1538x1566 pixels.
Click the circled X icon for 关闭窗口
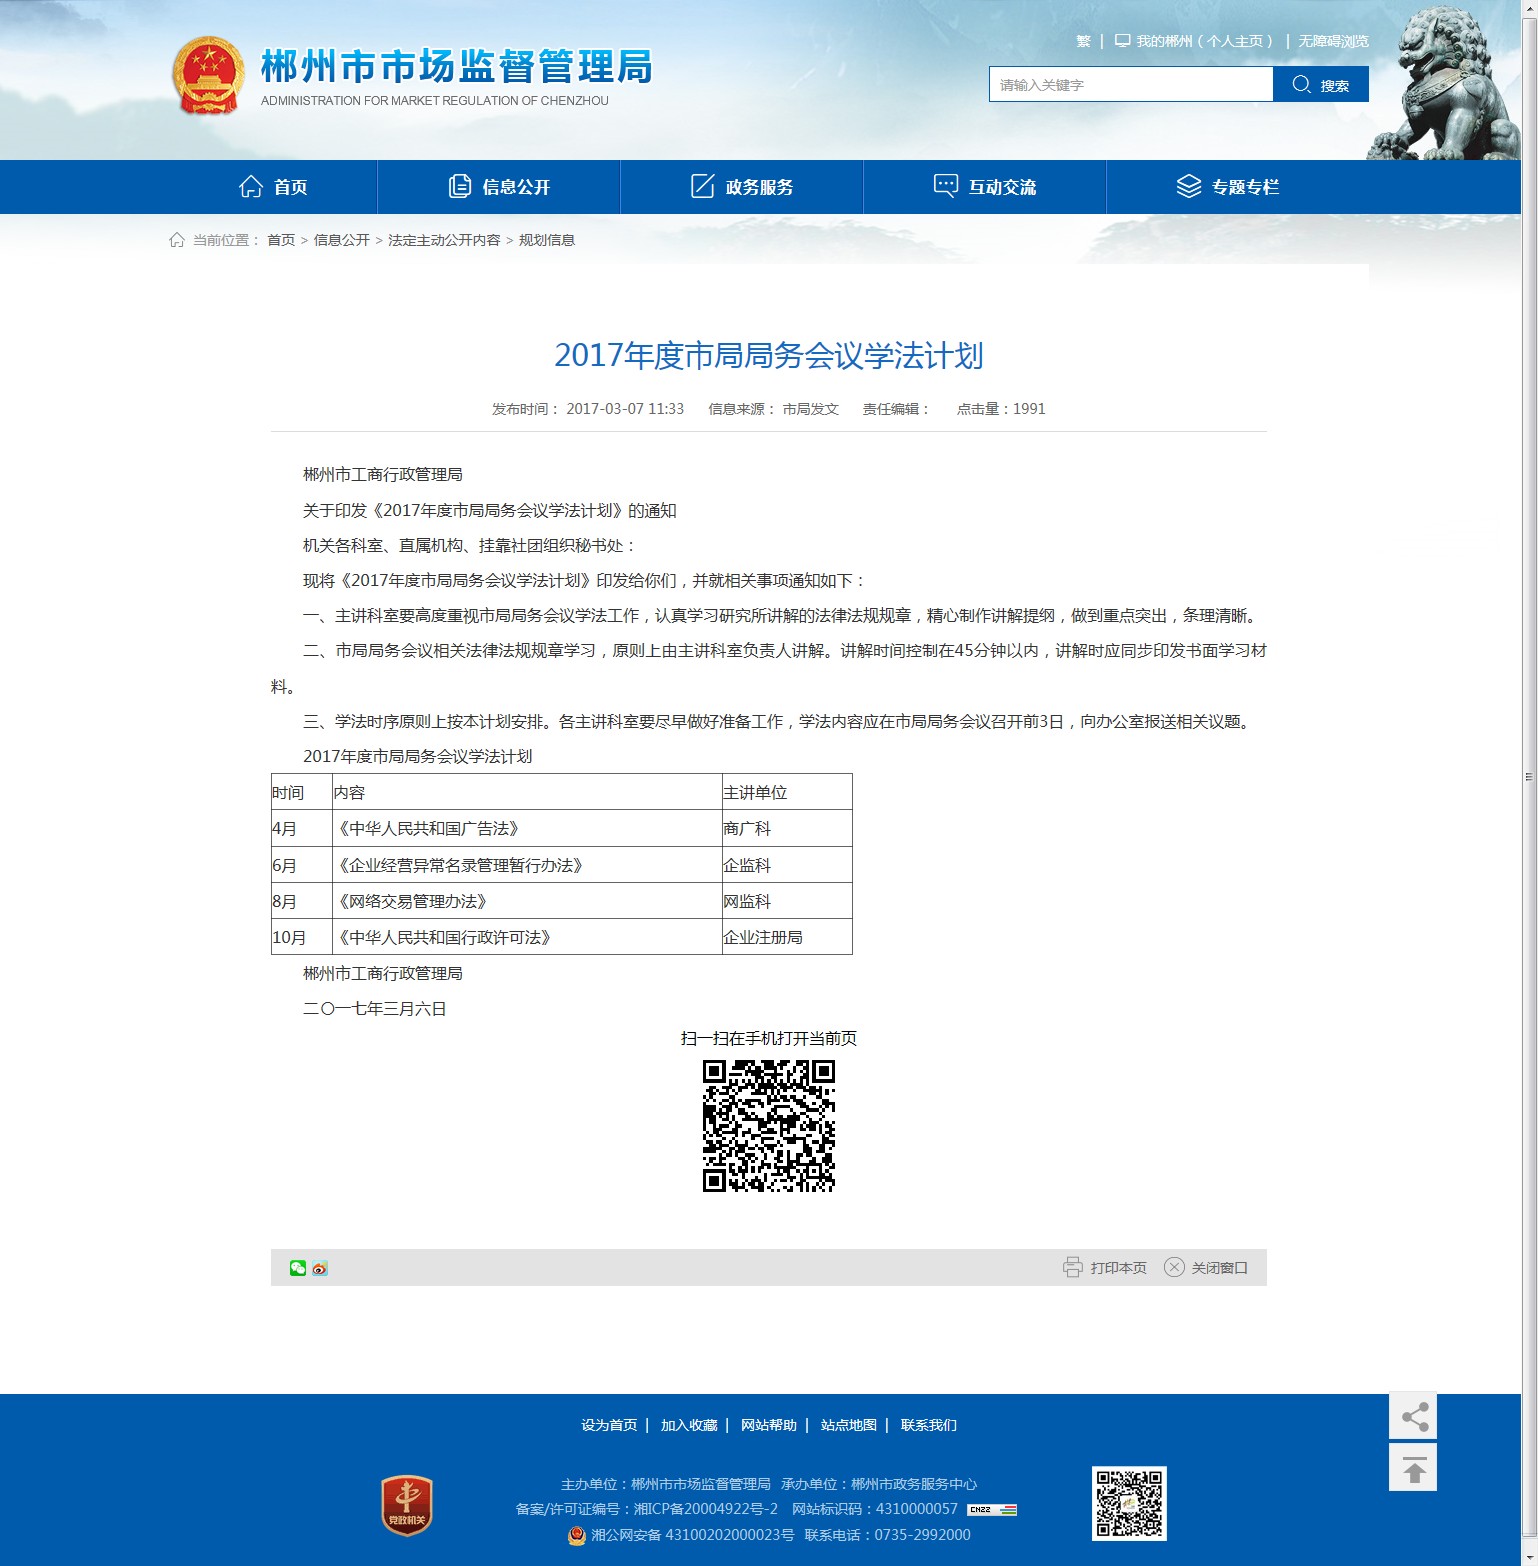pyautogui.click(x=1174, y=1267)
